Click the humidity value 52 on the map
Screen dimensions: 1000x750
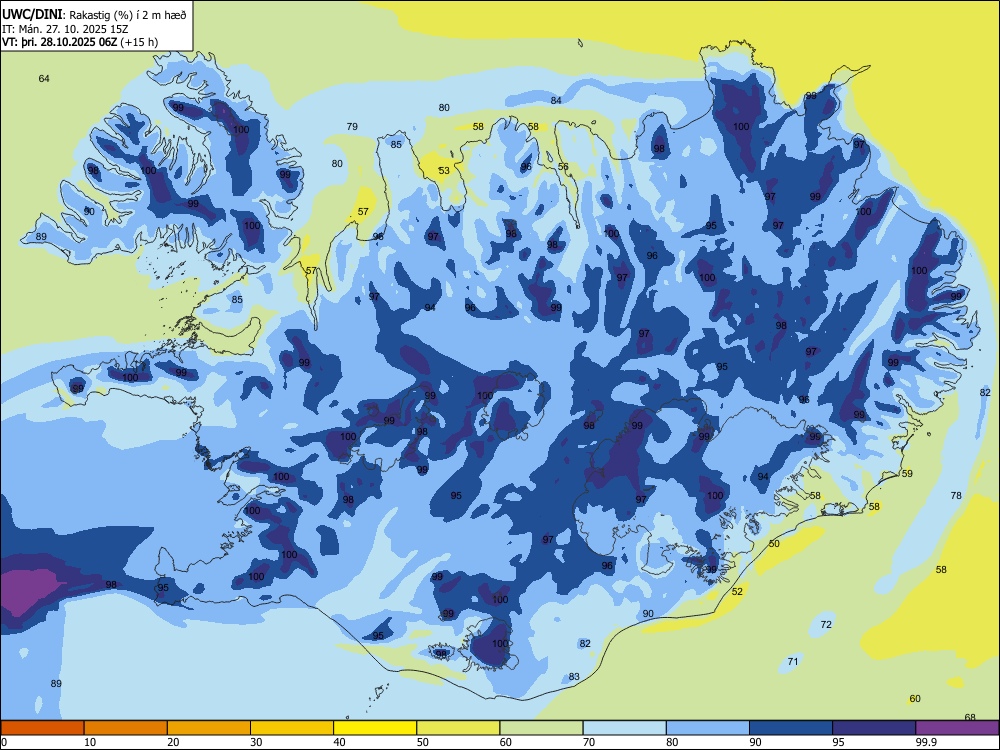(x=737, y=591)
